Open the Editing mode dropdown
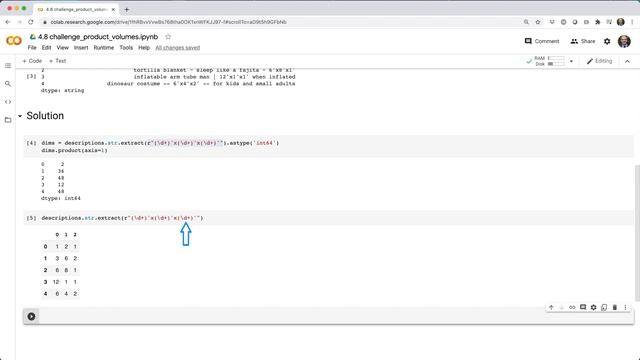The height and width of the screenshot is (360, 640). pos(599,61)
